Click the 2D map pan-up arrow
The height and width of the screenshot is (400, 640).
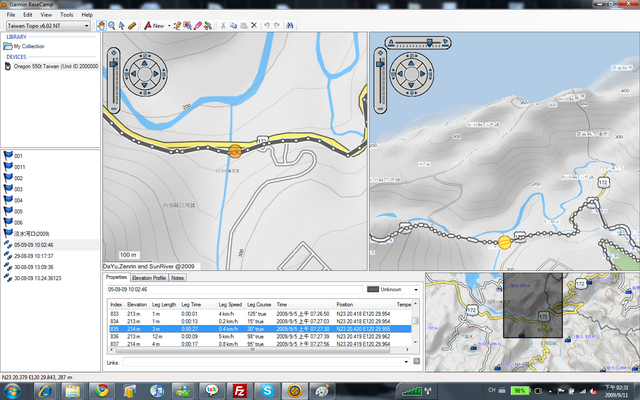(x=144, y=63)
